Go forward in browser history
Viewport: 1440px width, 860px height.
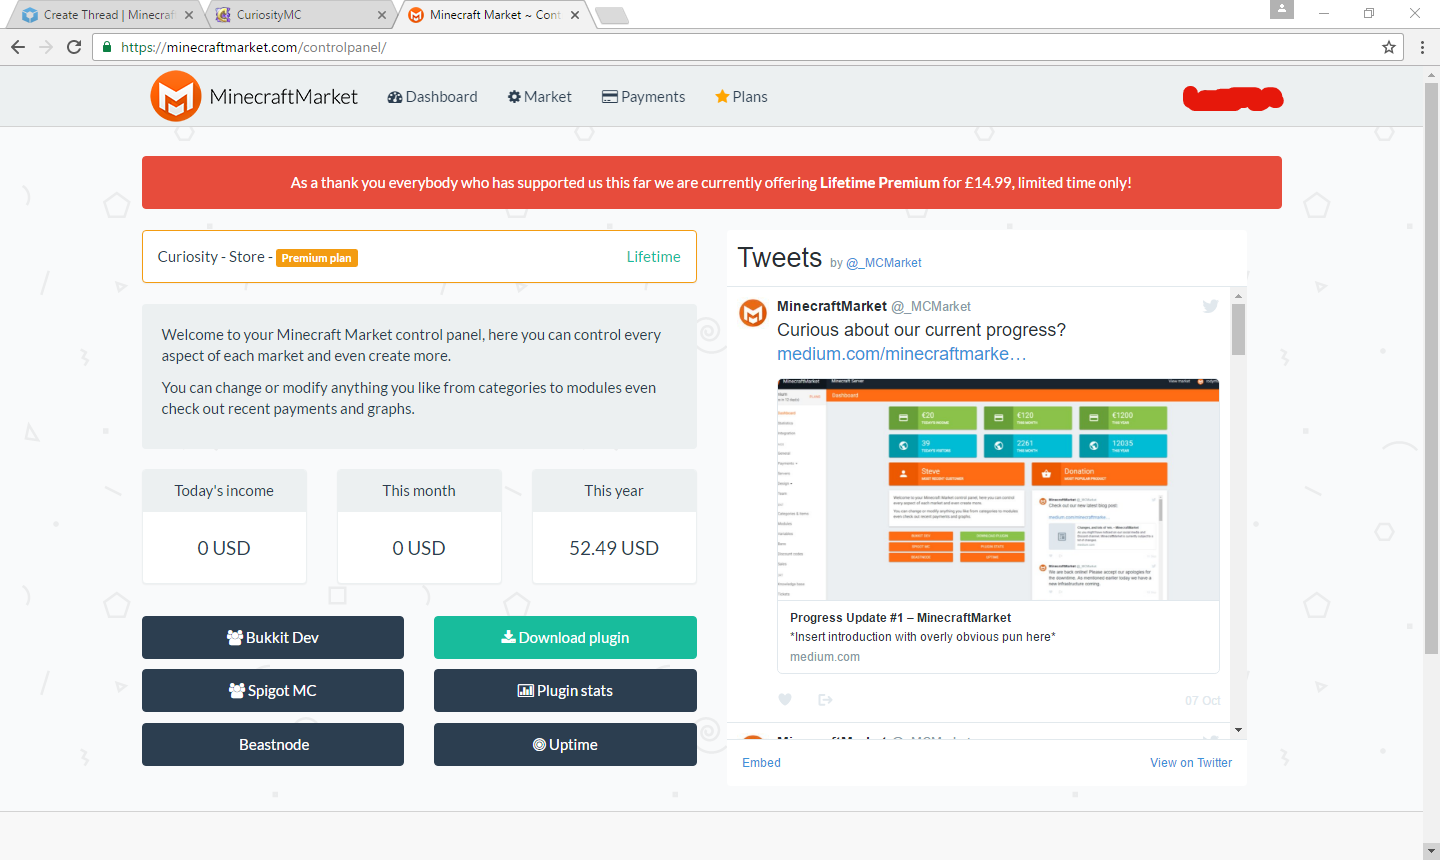pos(46,47)
